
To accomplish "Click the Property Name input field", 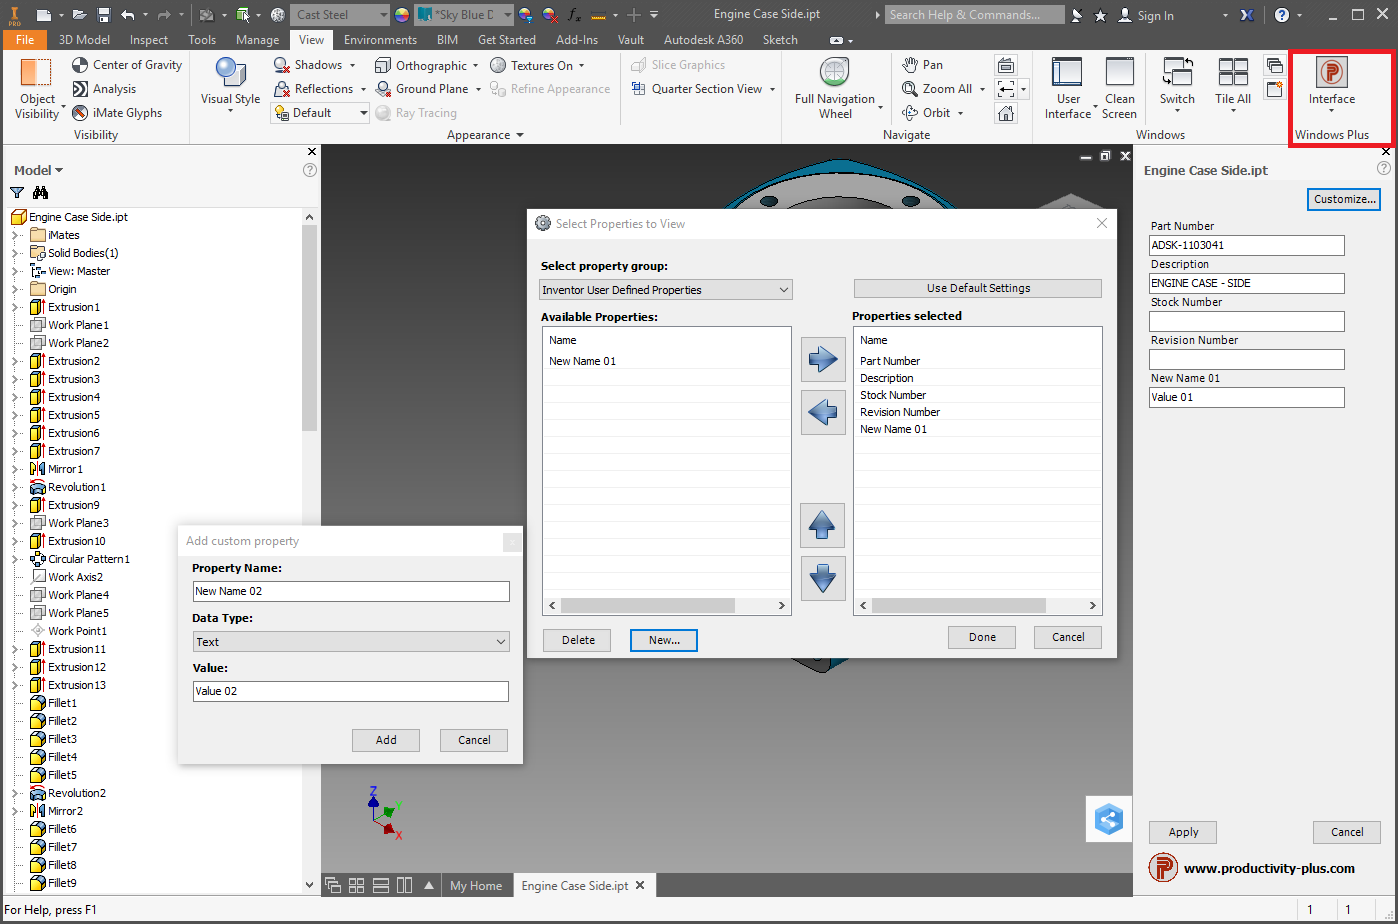I will (x=351, y=591).
